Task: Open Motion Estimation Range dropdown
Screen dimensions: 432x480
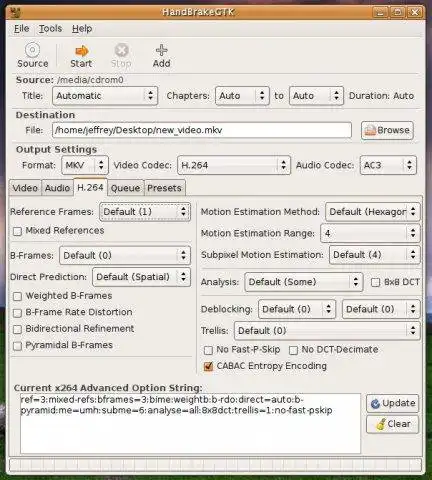Action: [370, 233]
